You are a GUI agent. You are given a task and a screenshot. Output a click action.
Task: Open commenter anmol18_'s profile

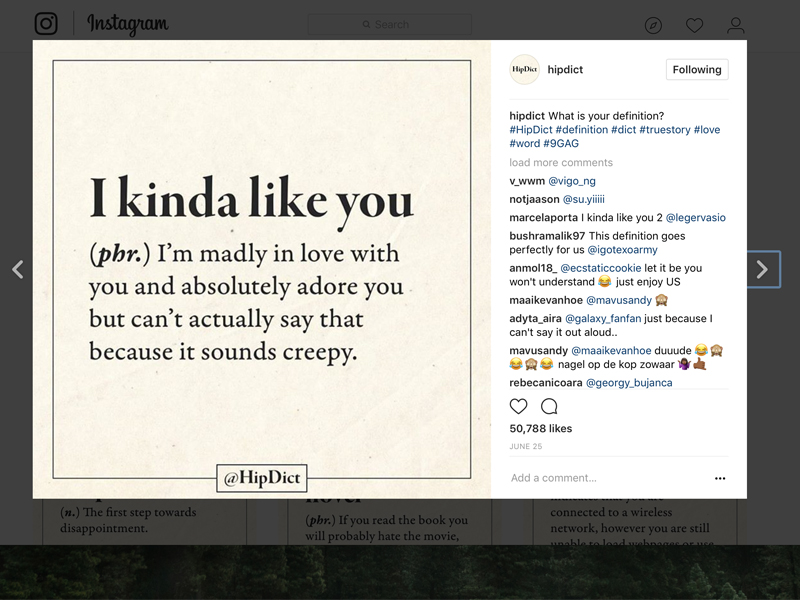click(533, 268)
